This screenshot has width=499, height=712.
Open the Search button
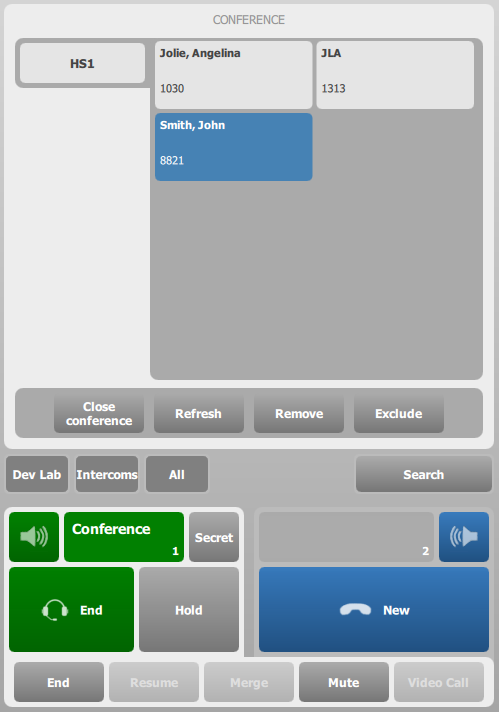[x=424, y=474]
